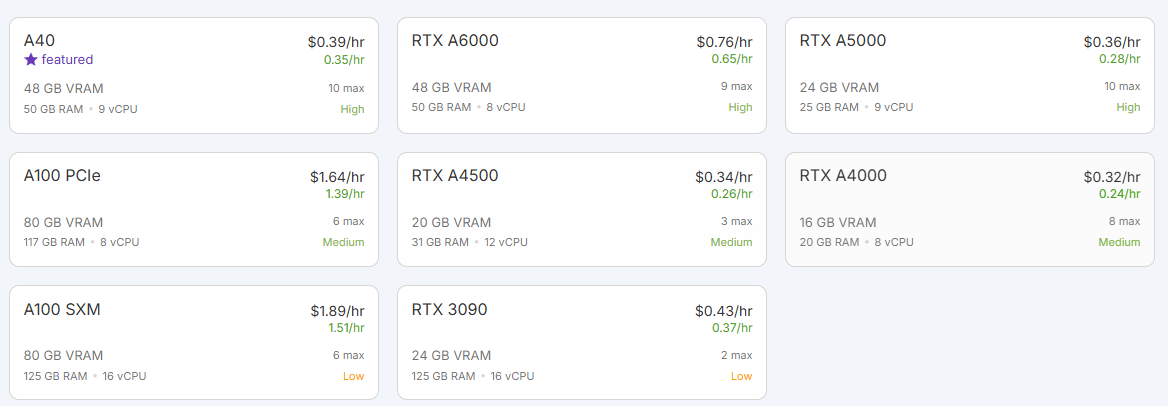Click the 1.51/hr discounted price on A100 SXM
This screenshot has height=406, width=1168.
click(x=346, y=327)
